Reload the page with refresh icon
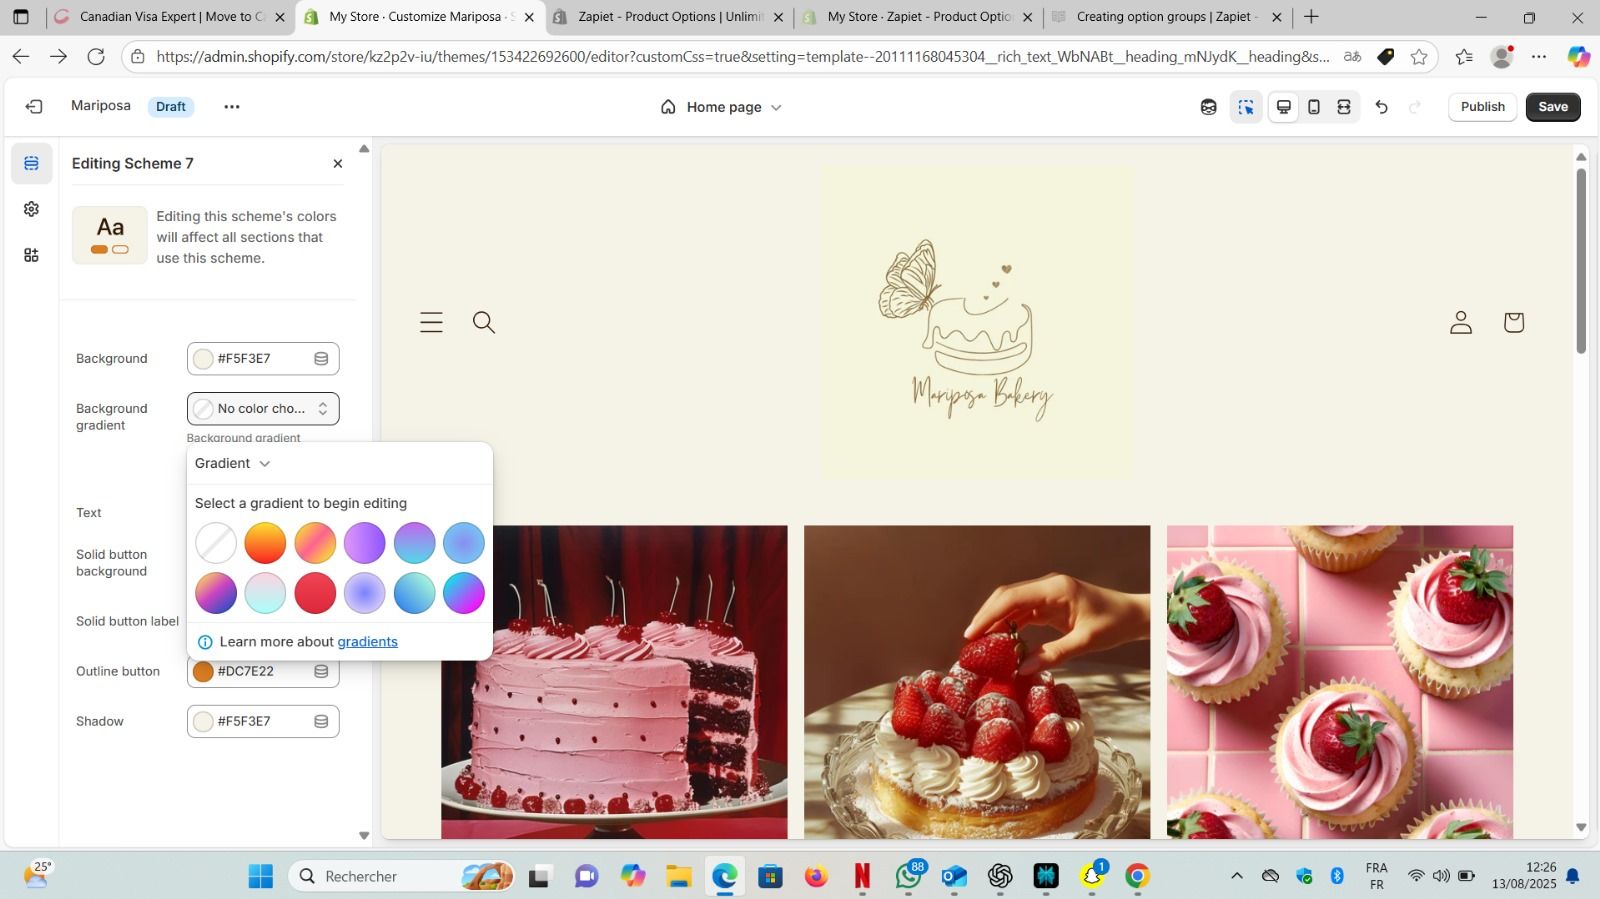Screen dimensions: 1600x899 coord(96,57)
